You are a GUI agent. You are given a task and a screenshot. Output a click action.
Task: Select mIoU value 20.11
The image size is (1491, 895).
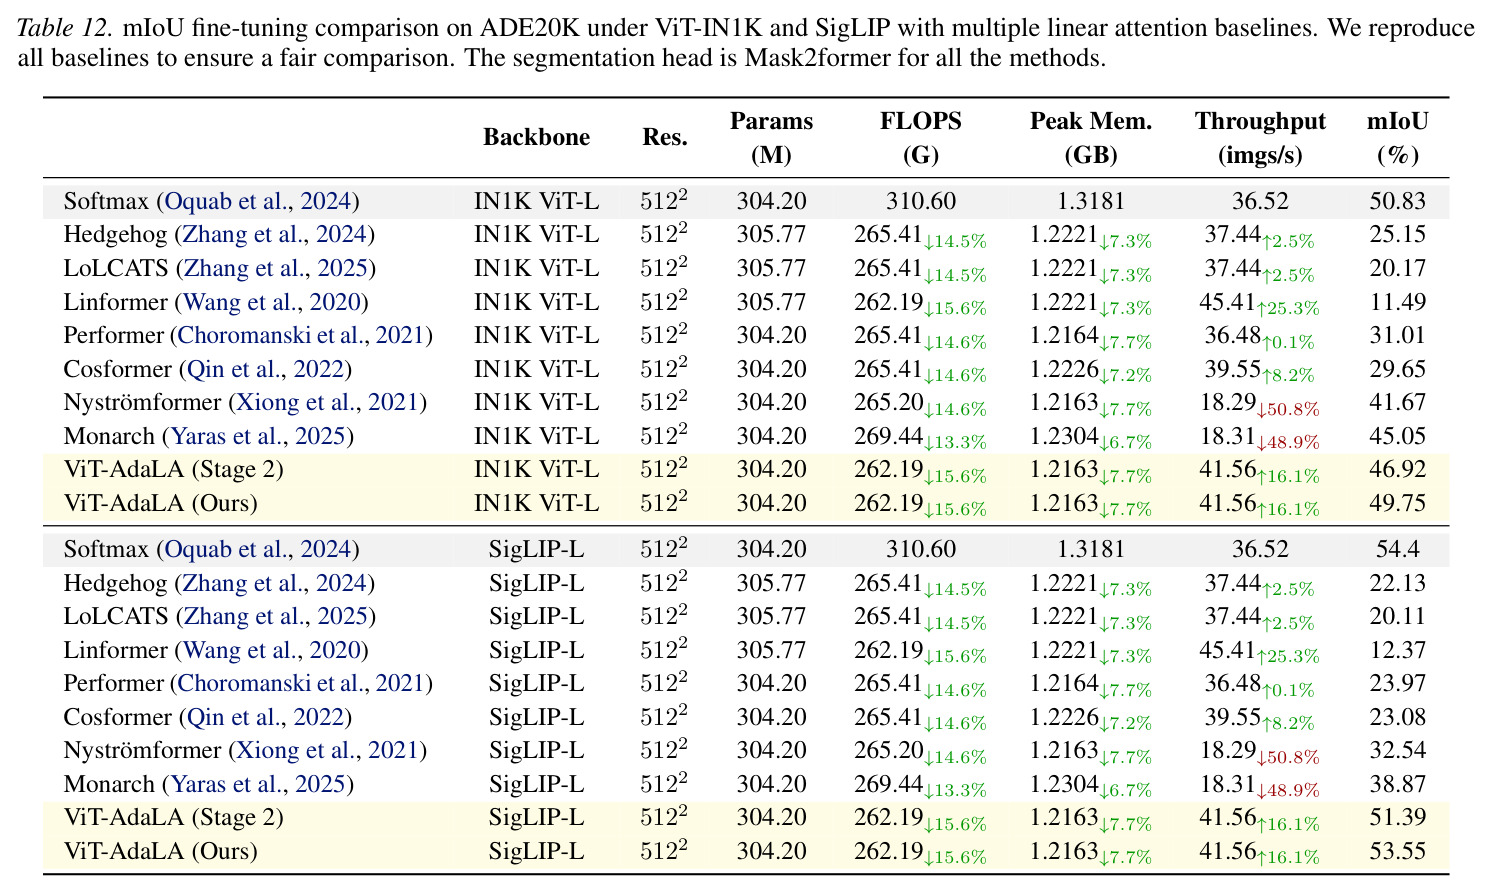(1398, 616)
